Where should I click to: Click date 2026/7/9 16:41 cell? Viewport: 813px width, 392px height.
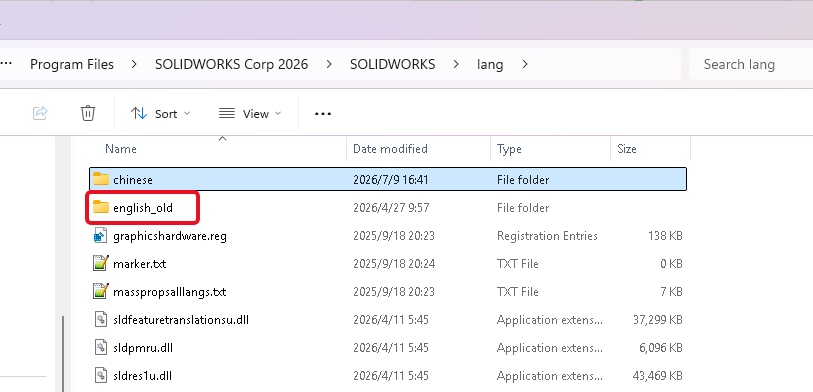pyautogui.click(x=390, y=180)
